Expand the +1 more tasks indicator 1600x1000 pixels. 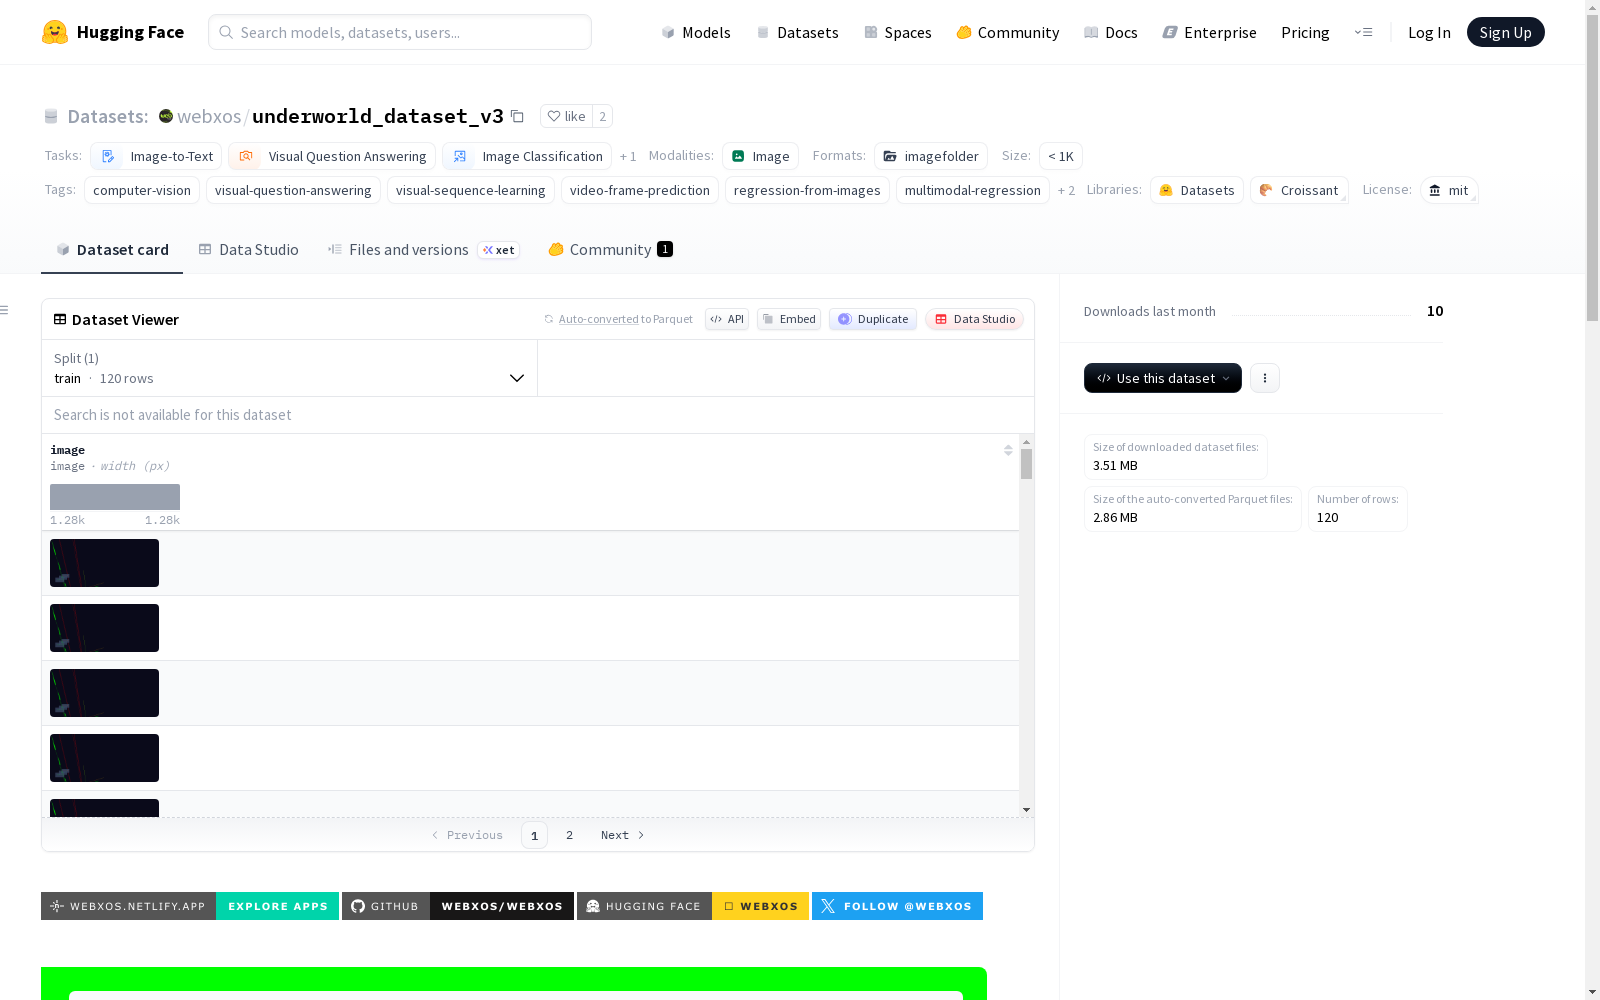[628, 156]
